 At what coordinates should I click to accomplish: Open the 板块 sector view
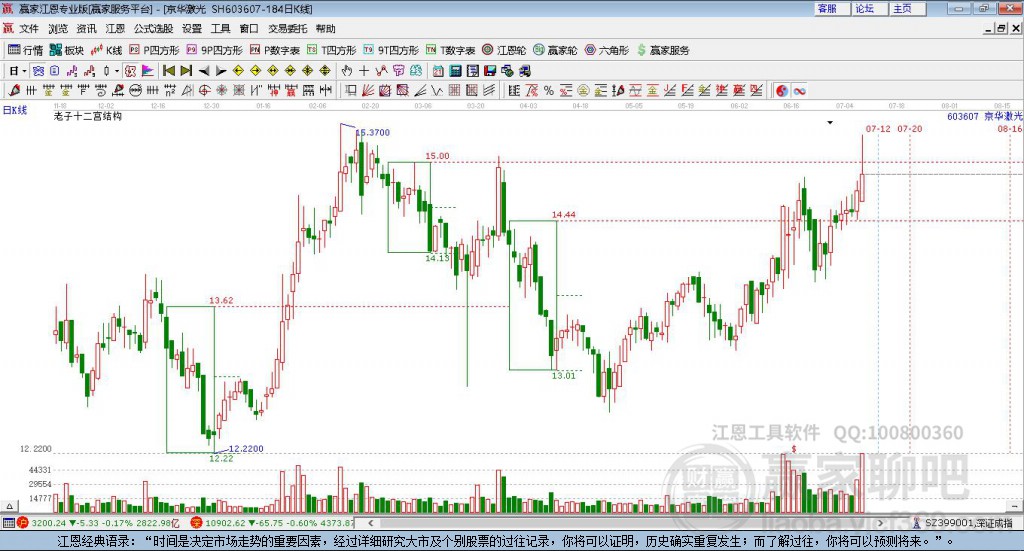tap(67, 50)
